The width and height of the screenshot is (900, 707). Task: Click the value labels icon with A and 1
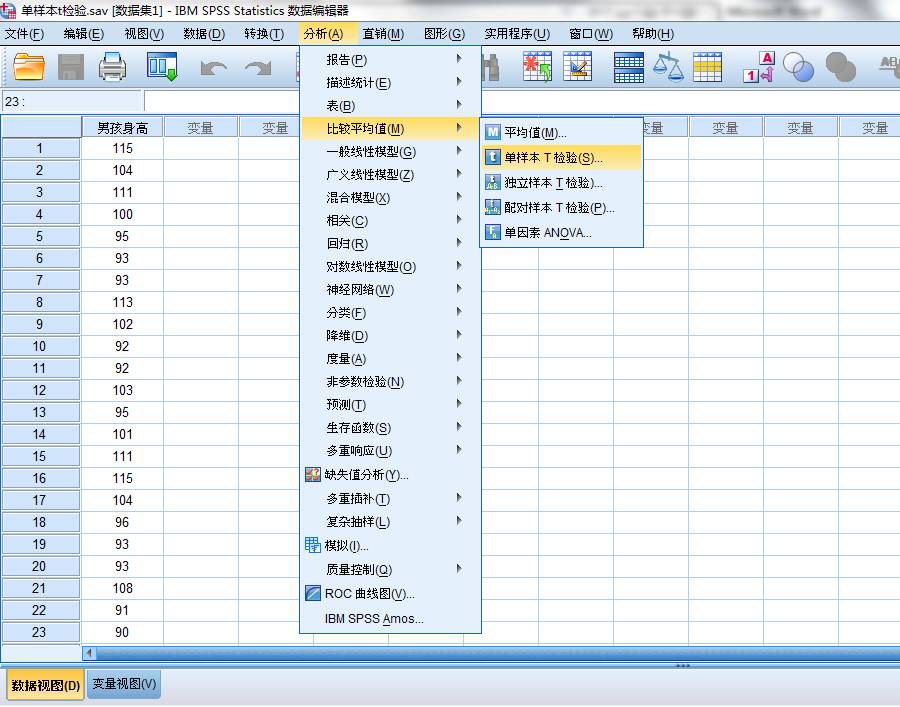click(x=759, y=67)
